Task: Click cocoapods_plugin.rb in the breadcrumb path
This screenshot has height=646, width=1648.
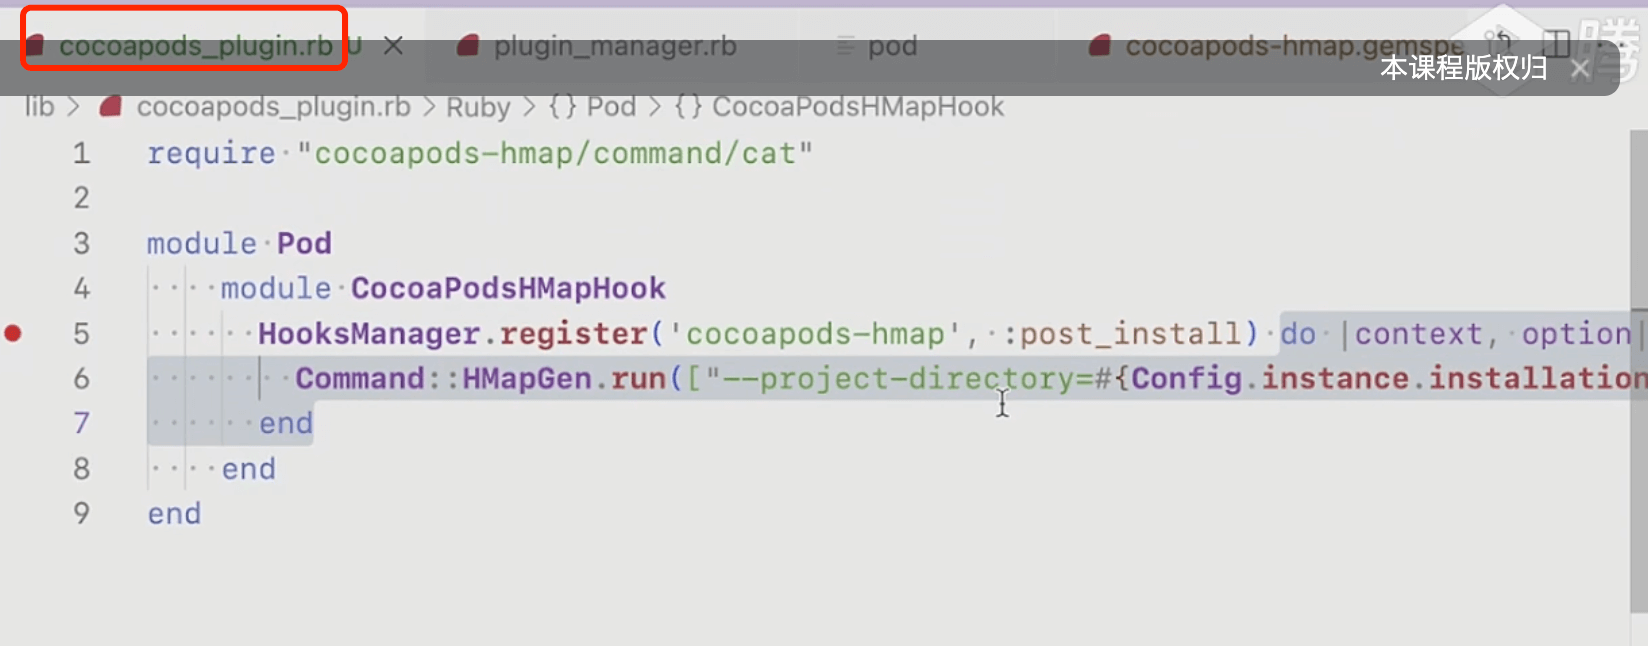Action: pyautogui.click(x=272, y=107)
